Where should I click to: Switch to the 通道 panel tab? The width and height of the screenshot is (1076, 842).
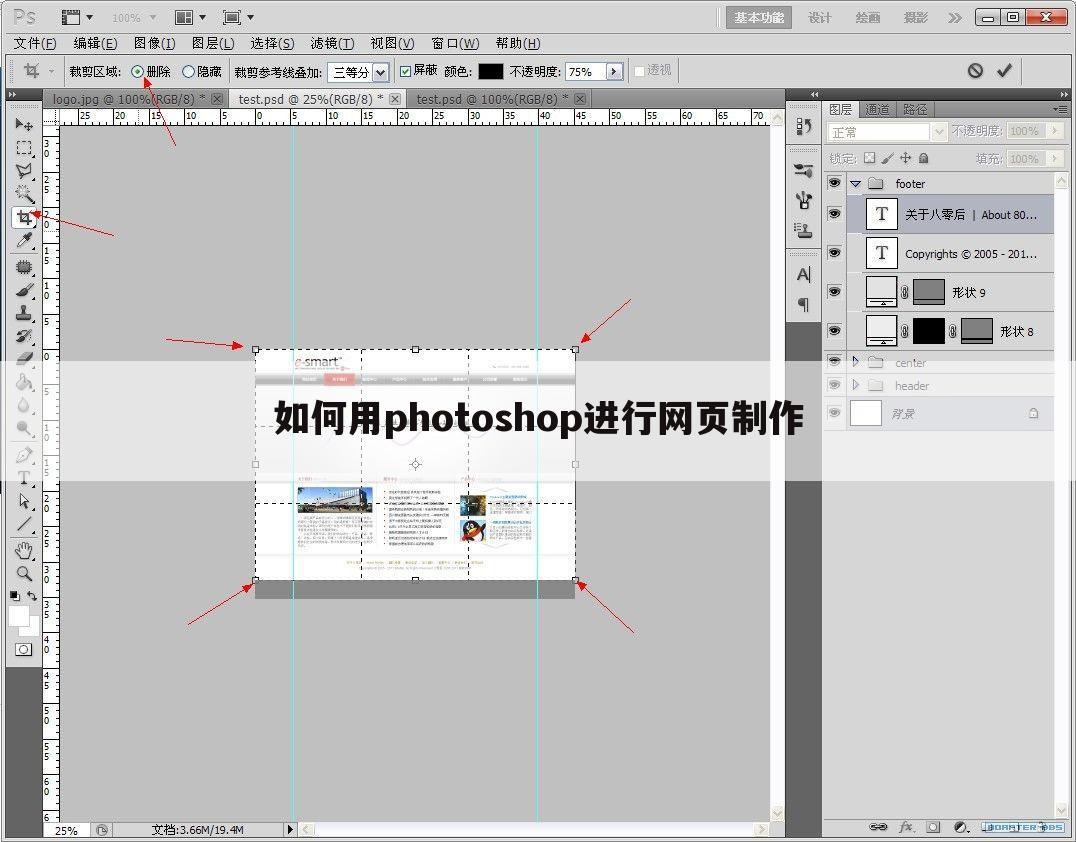(877, 109)
